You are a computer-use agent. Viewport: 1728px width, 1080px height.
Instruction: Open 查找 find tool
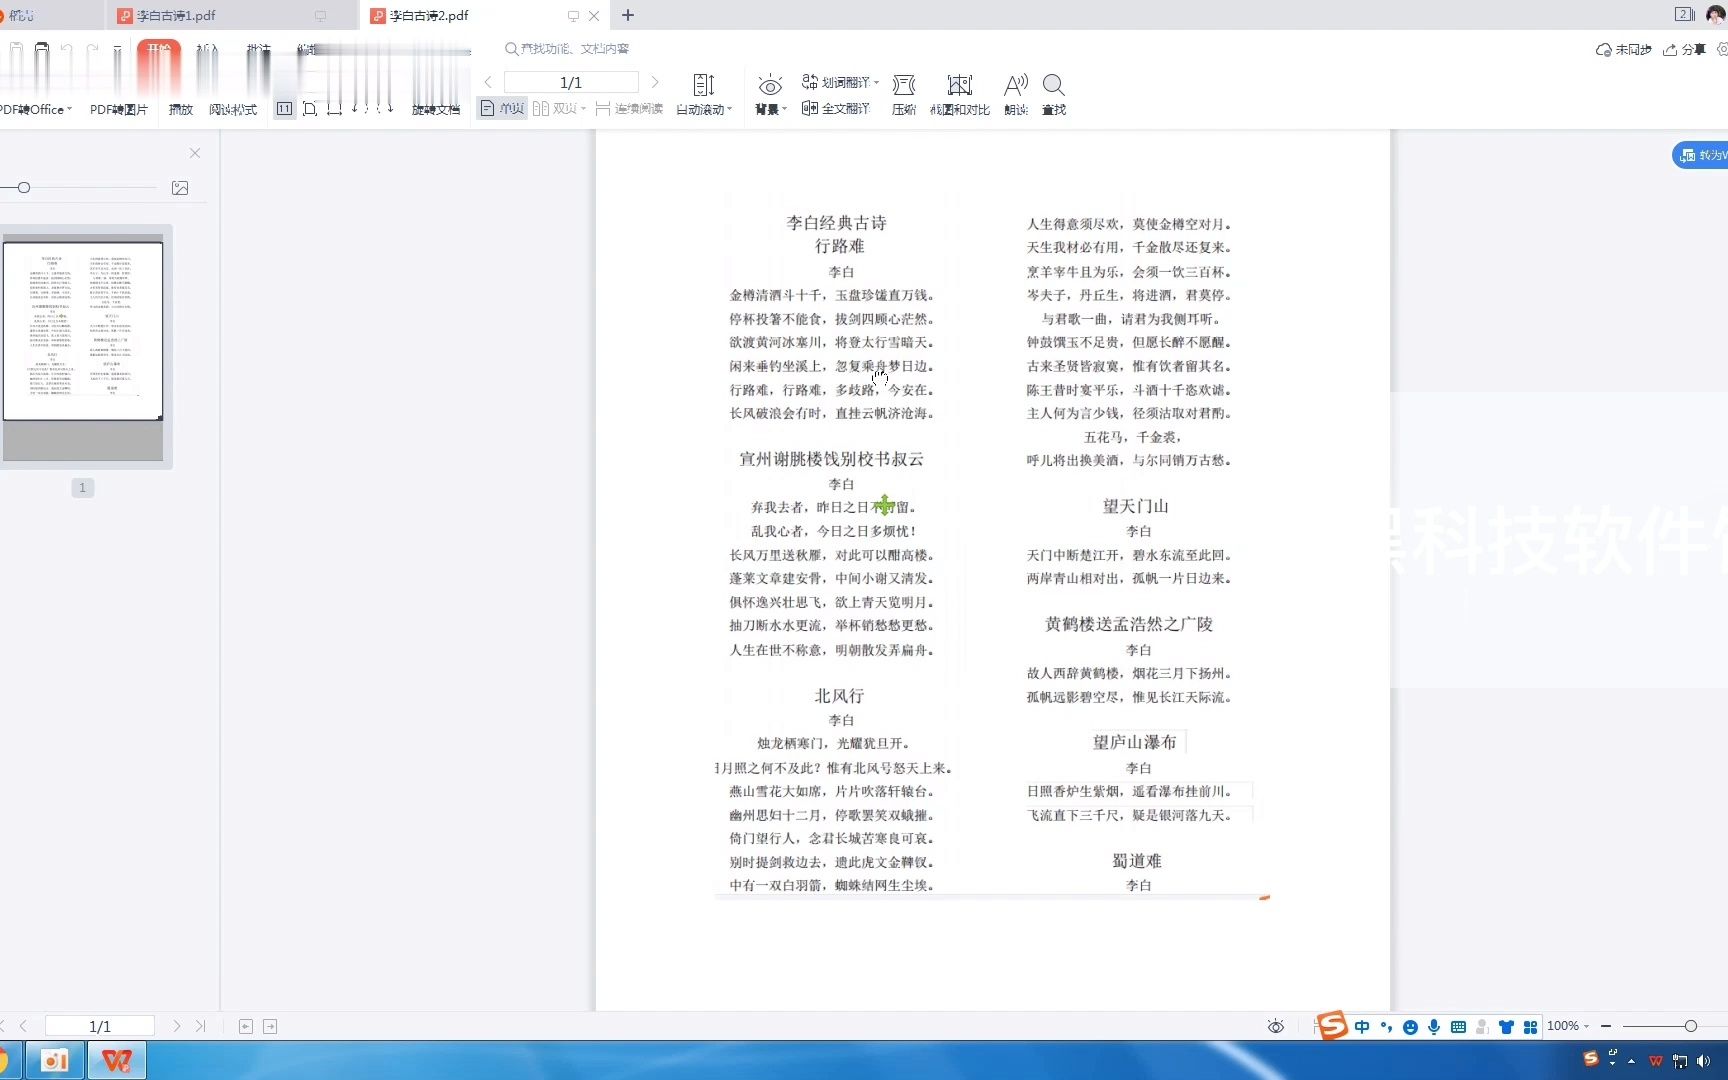pyautogui.click(x=1054, y=96)
